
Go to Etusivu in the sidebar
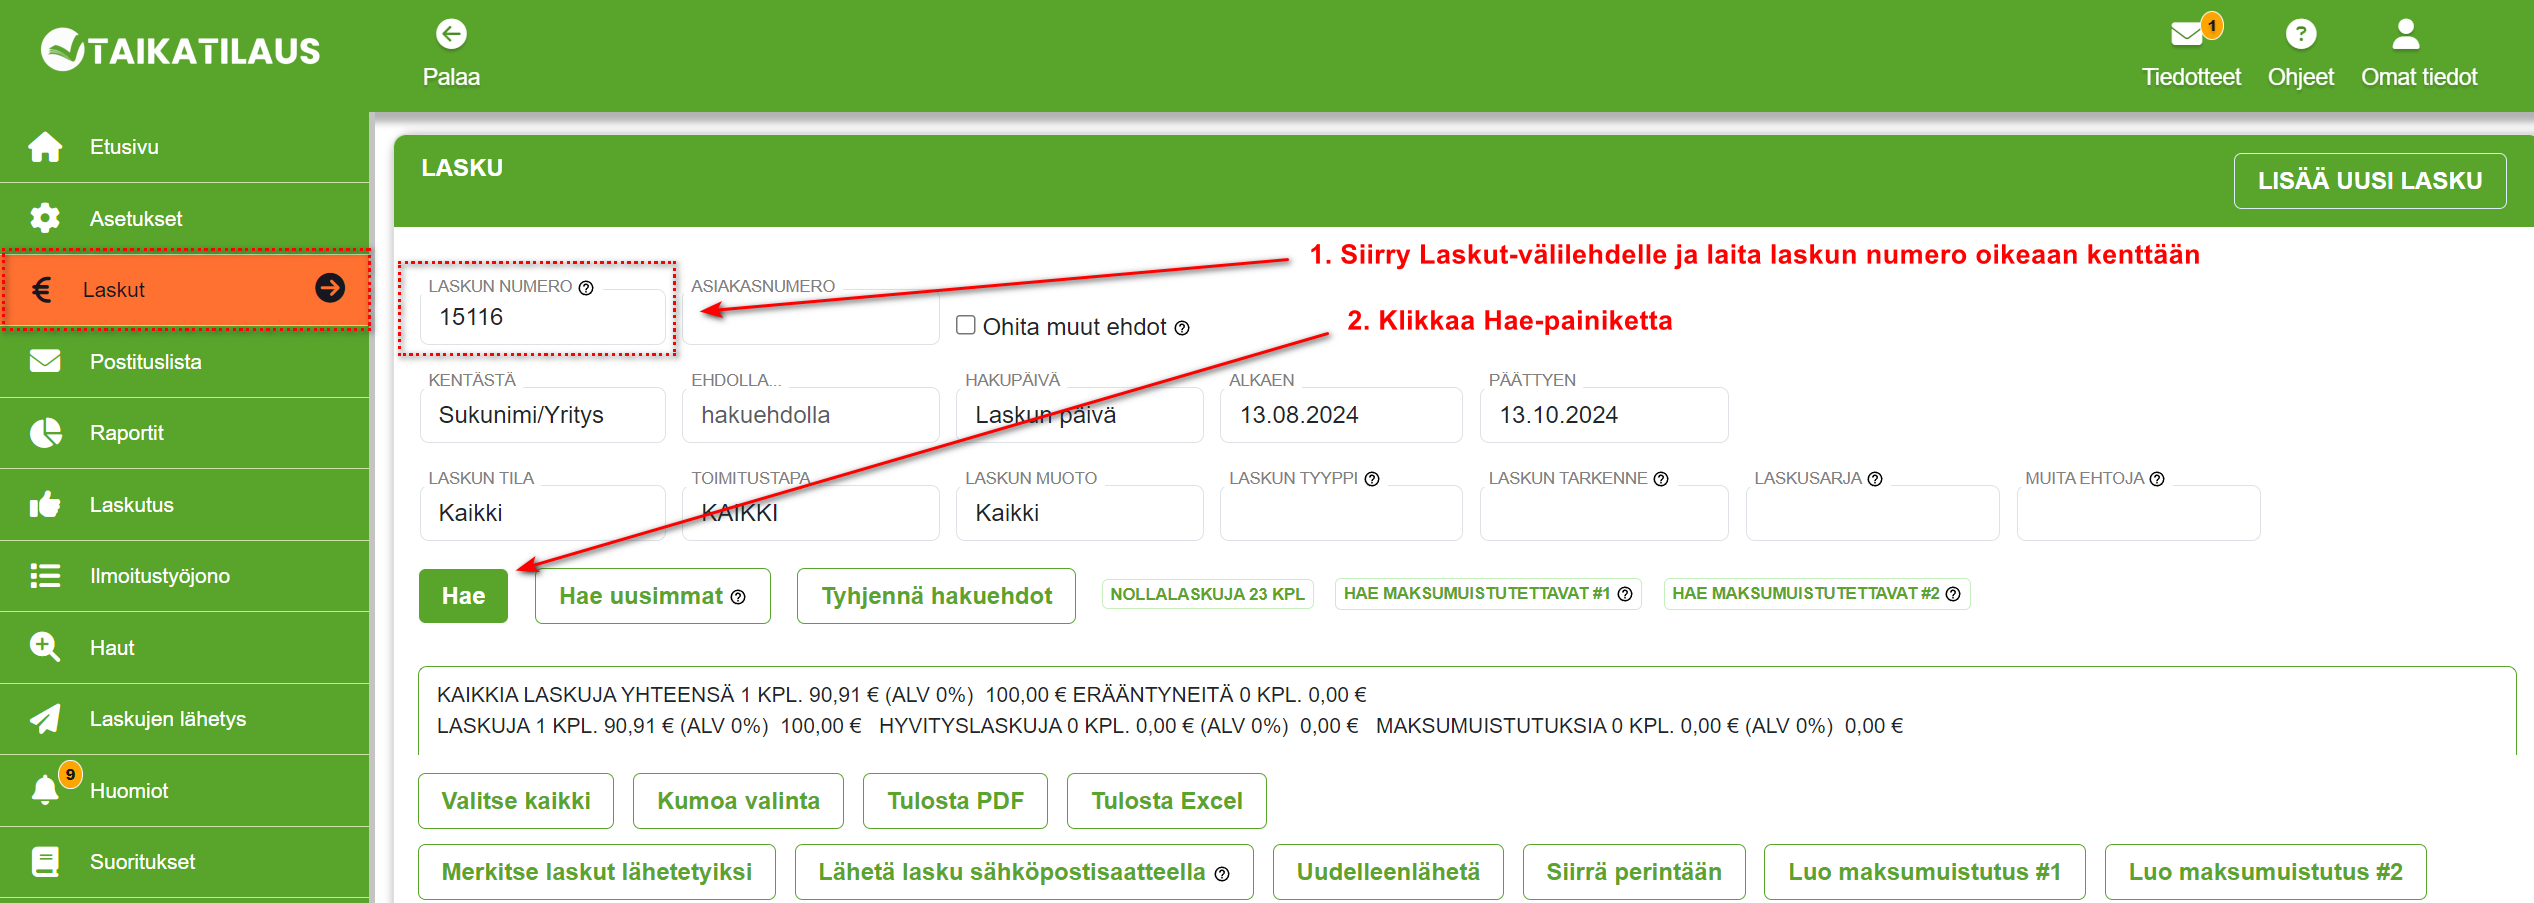[185, 147]
